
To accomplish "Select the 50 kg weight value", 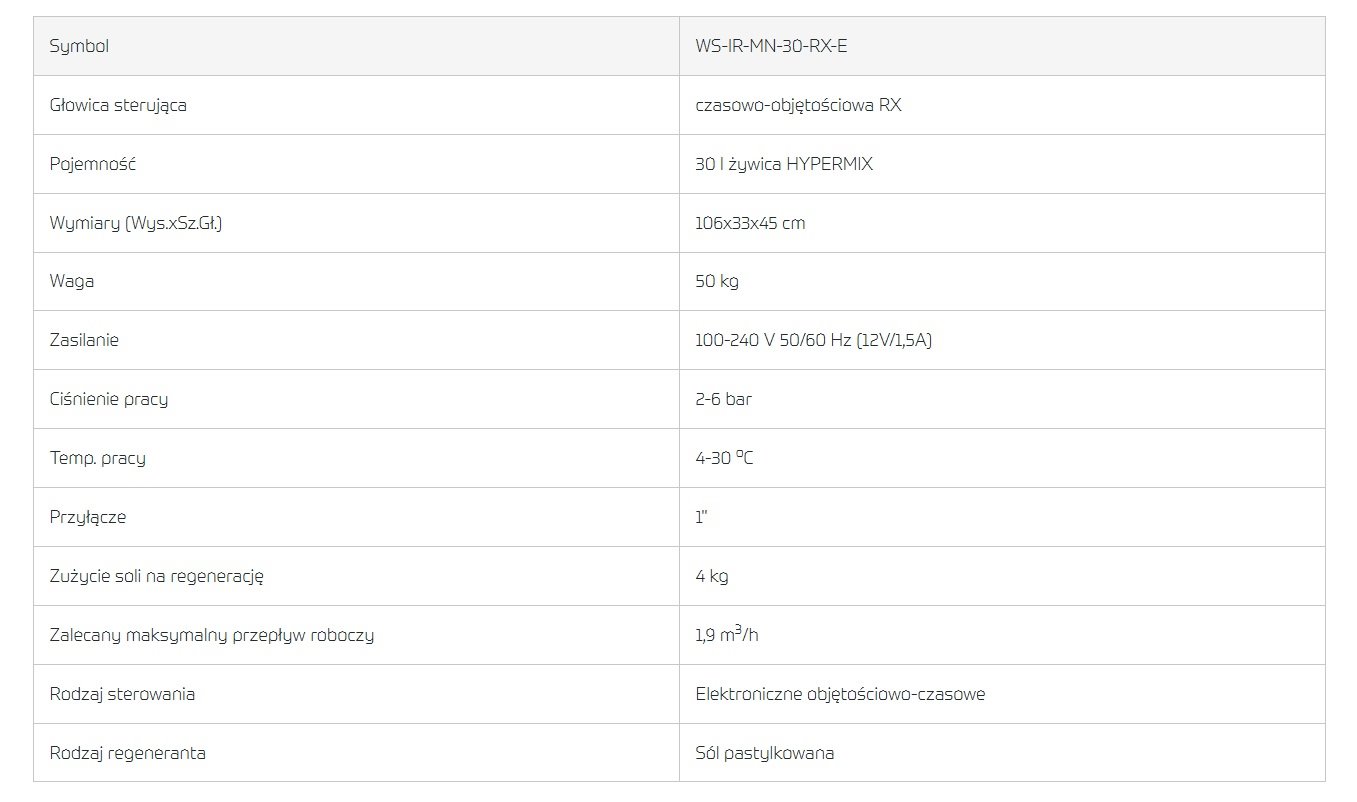I will coord(717,281).
